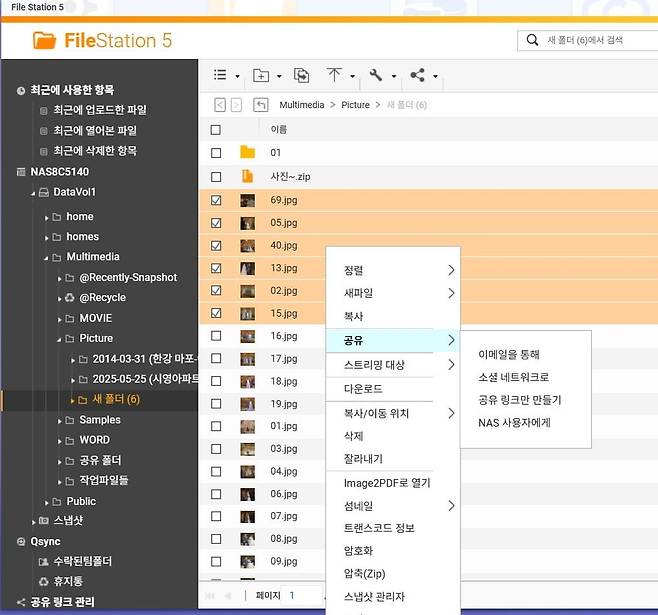Expand the MOVIE folder in tree
This screenshot has width=658, height=615.
click(59, 318)
